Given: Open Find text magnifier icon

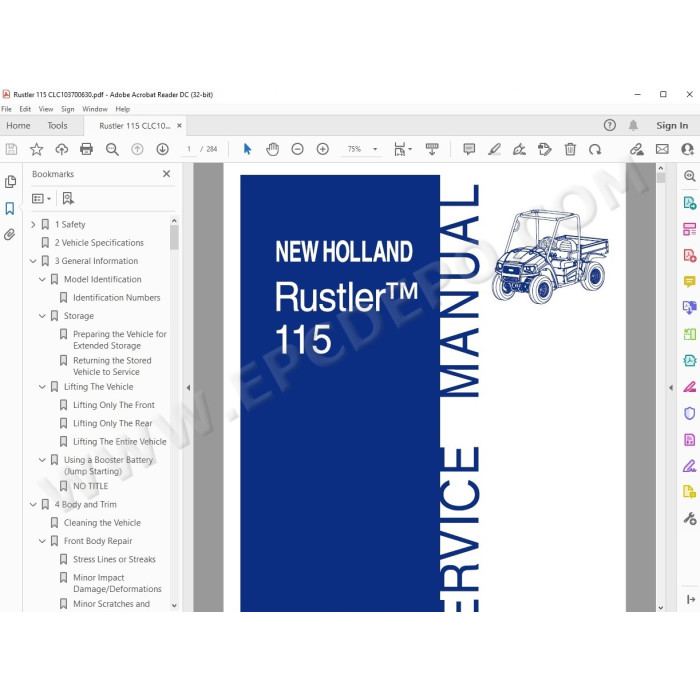Looking at the screenshot, I should point(112,149).
